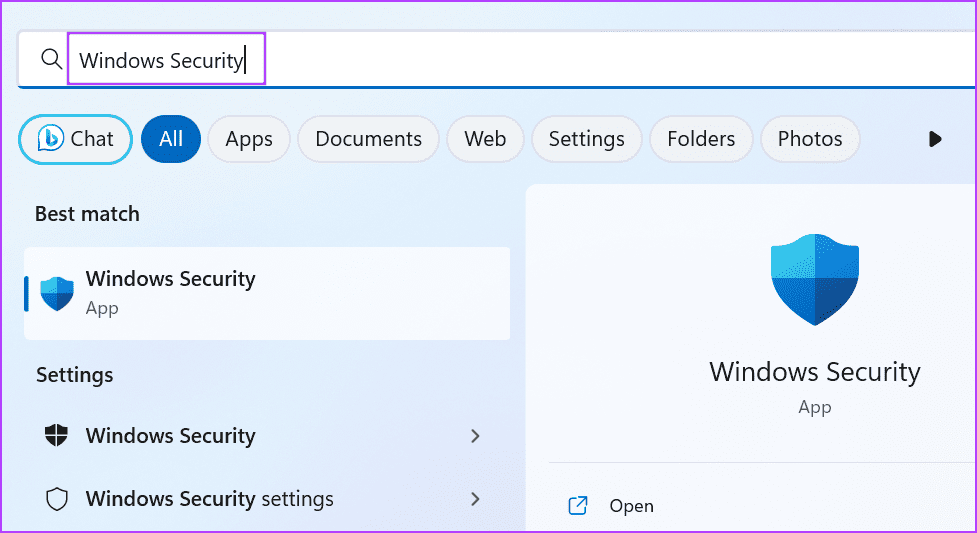Click the search magnifier icon
This screenshot has height=533, width=977.
click(51, 59)
